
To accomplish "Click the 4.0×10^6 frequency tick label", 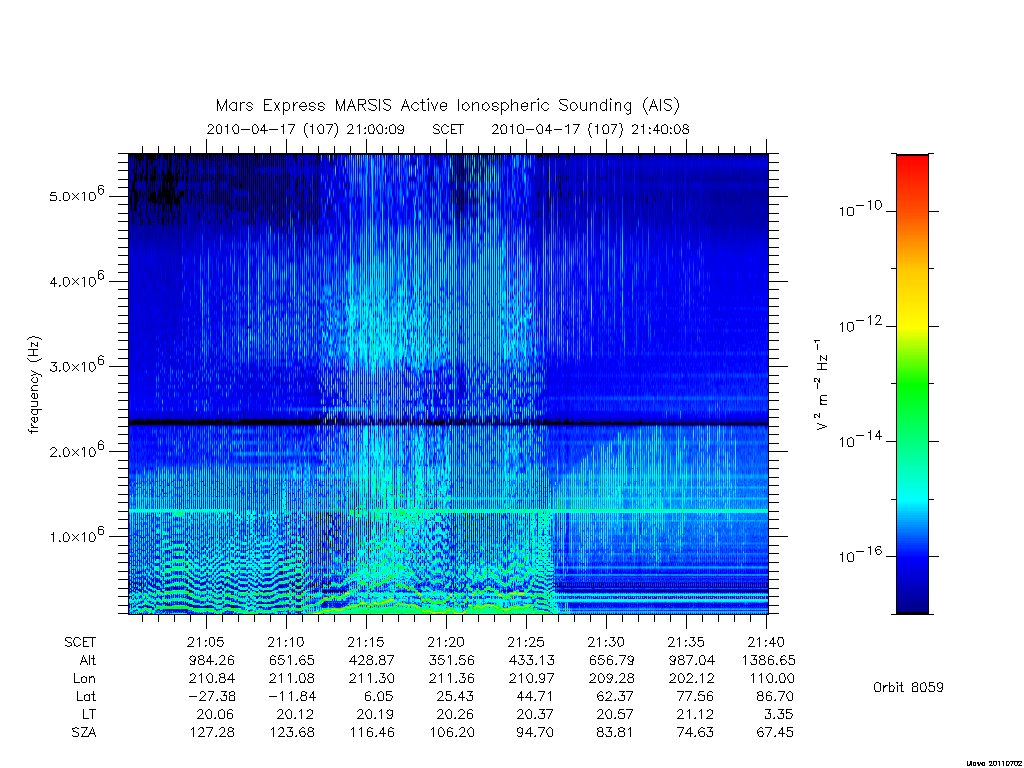I will click(77, 280).
